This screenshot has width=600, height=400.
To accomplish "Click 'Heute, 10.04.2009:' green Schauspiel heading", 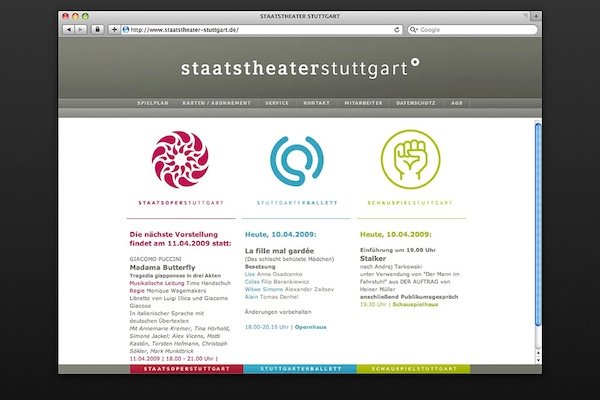I will click(395, 234).
